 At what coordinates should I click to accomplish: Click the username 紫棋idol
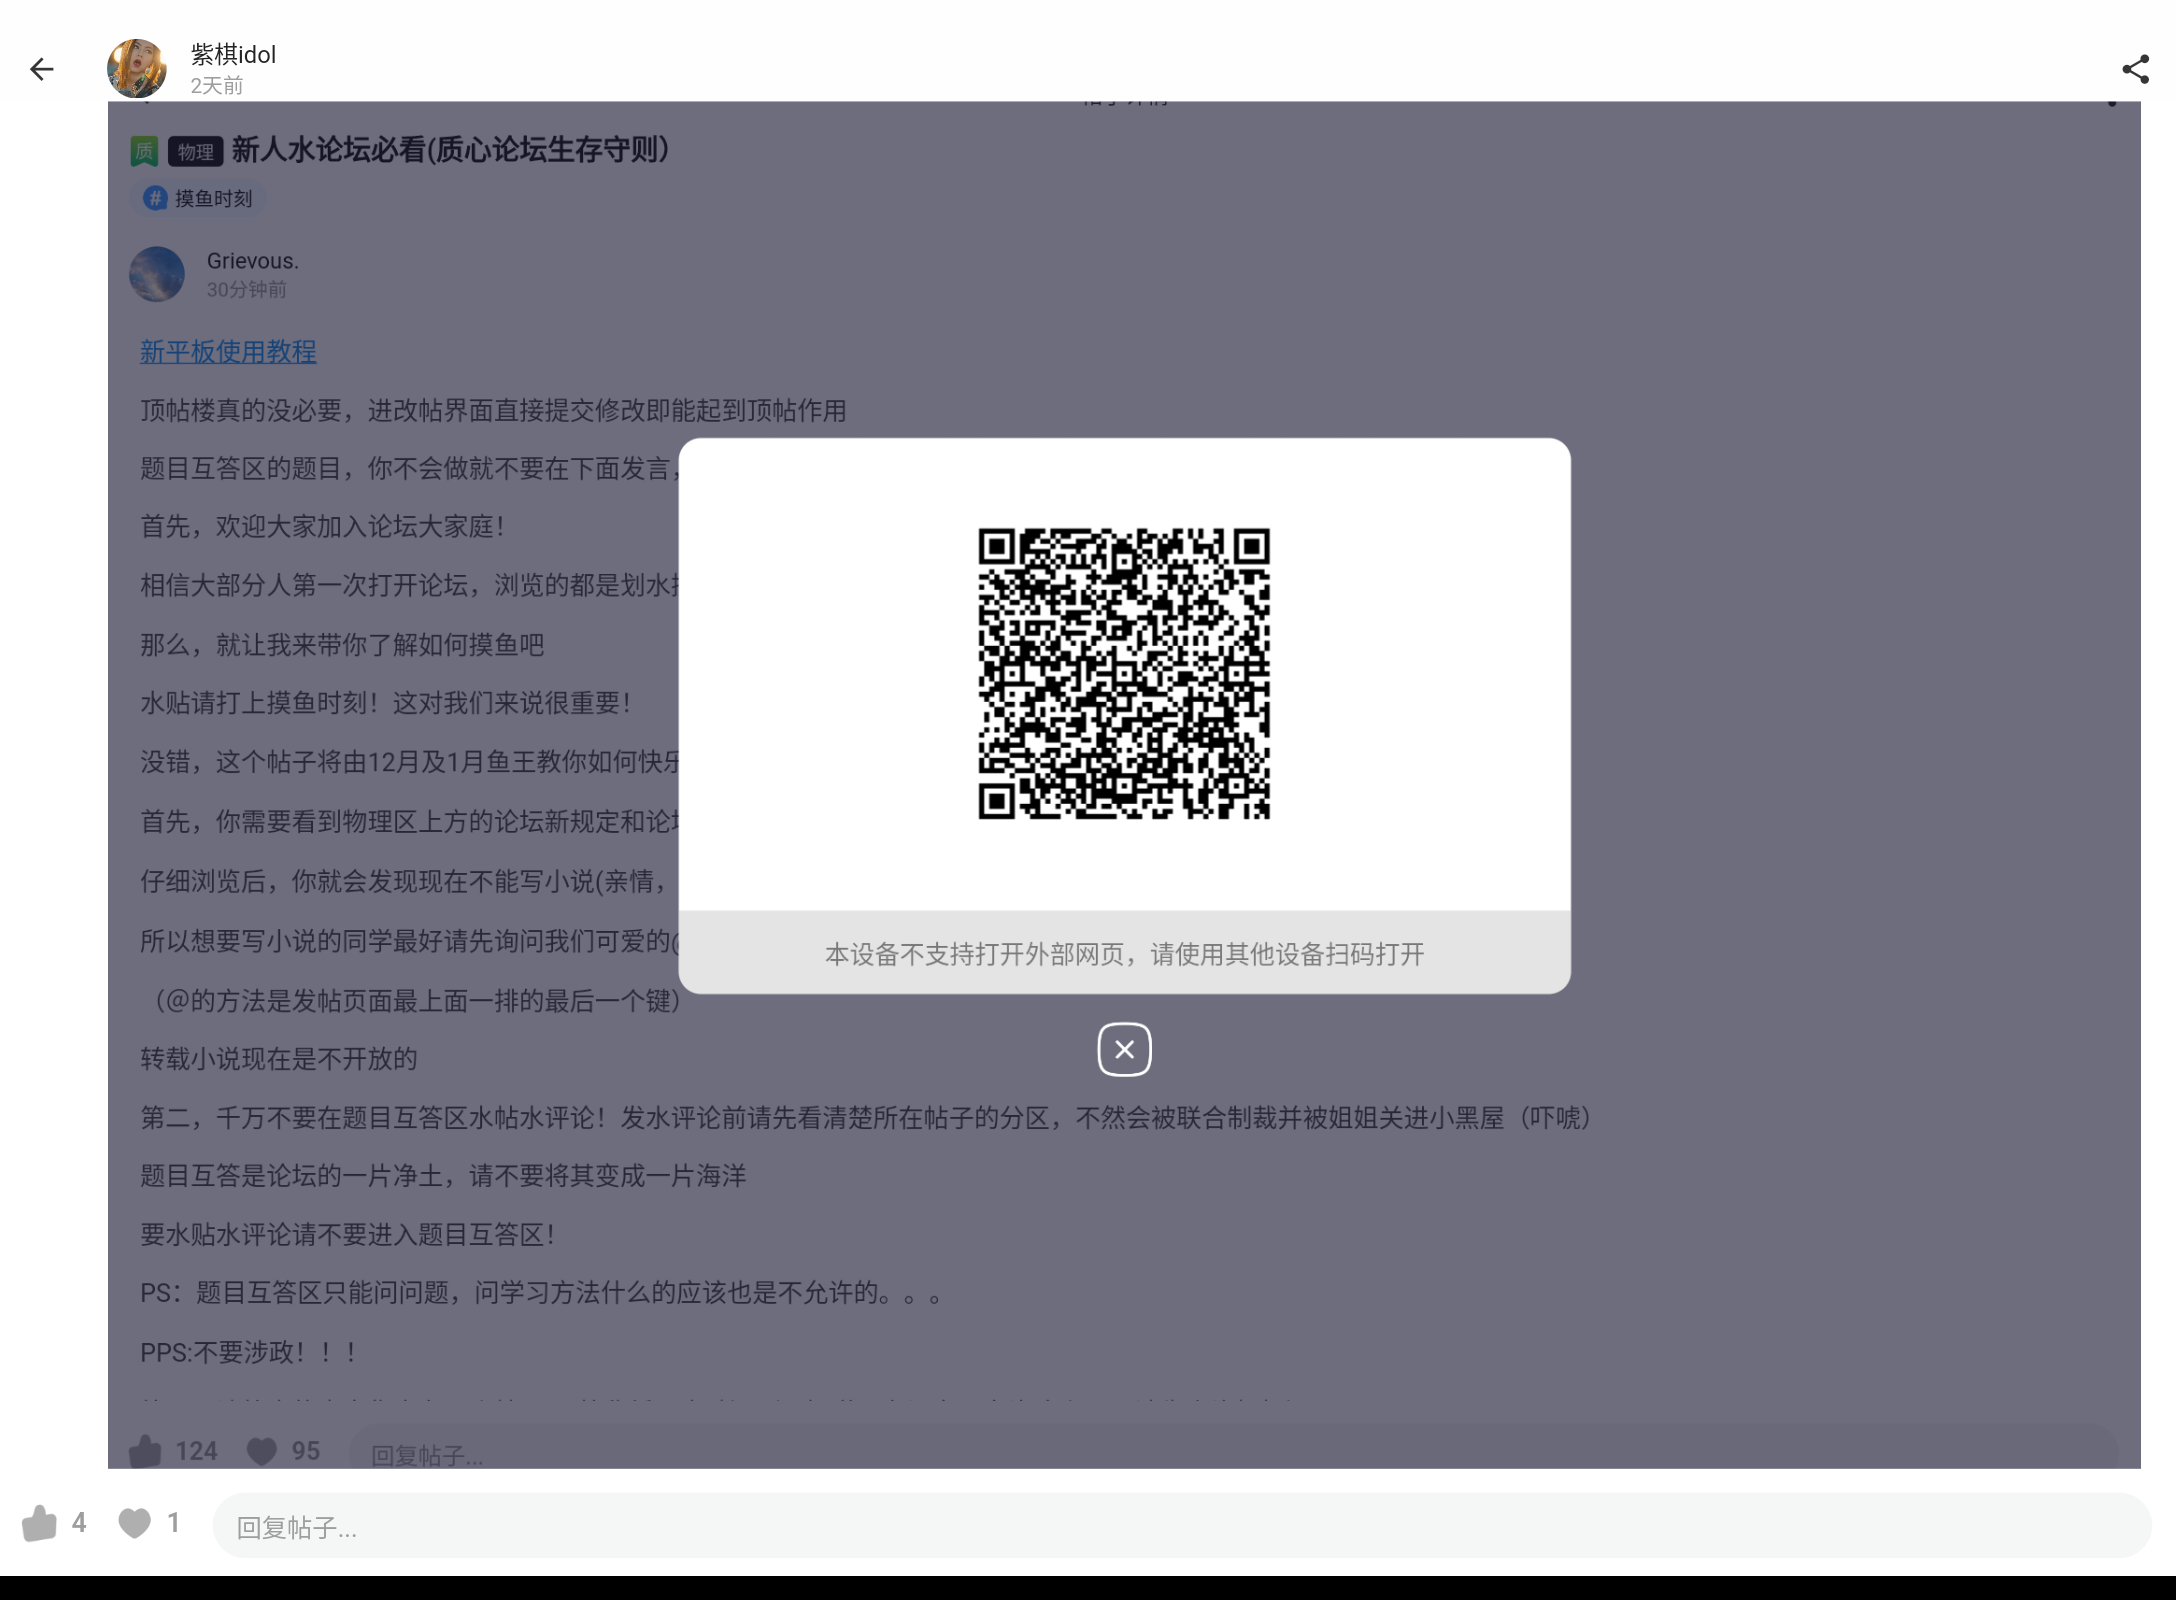pos(233,54)
